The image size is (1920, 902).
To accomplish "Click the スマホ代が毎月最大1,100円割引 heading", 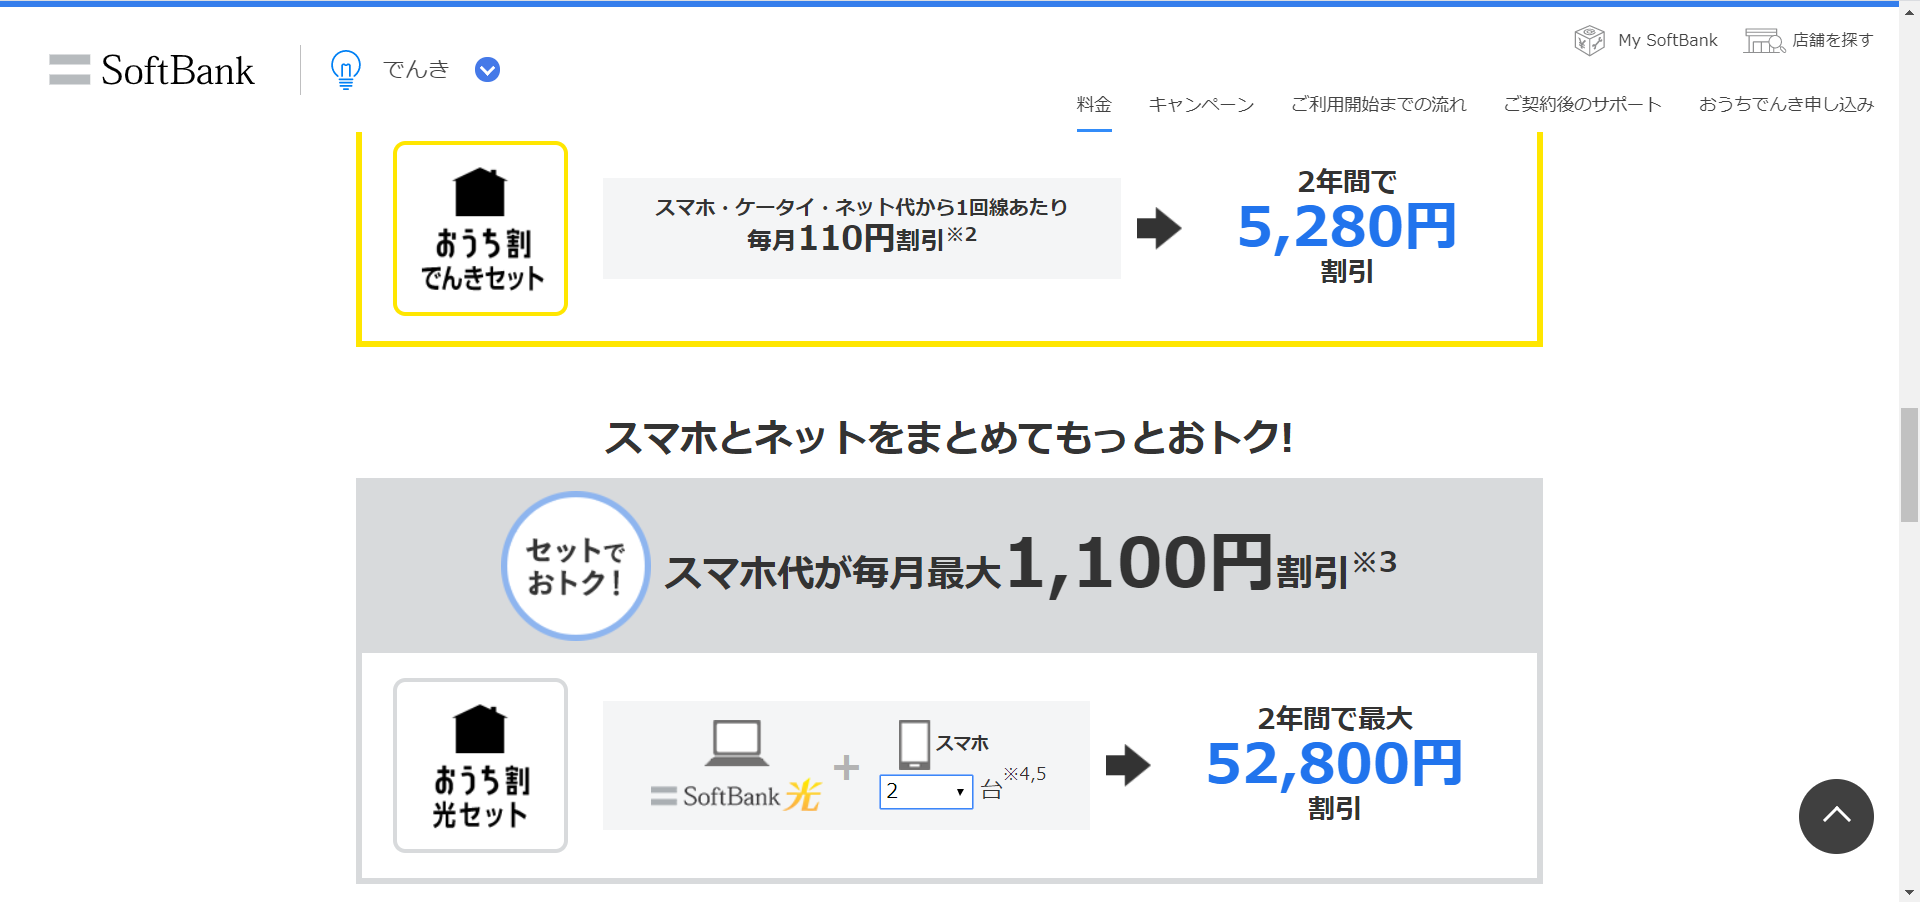I will [x=1030, y=566].
